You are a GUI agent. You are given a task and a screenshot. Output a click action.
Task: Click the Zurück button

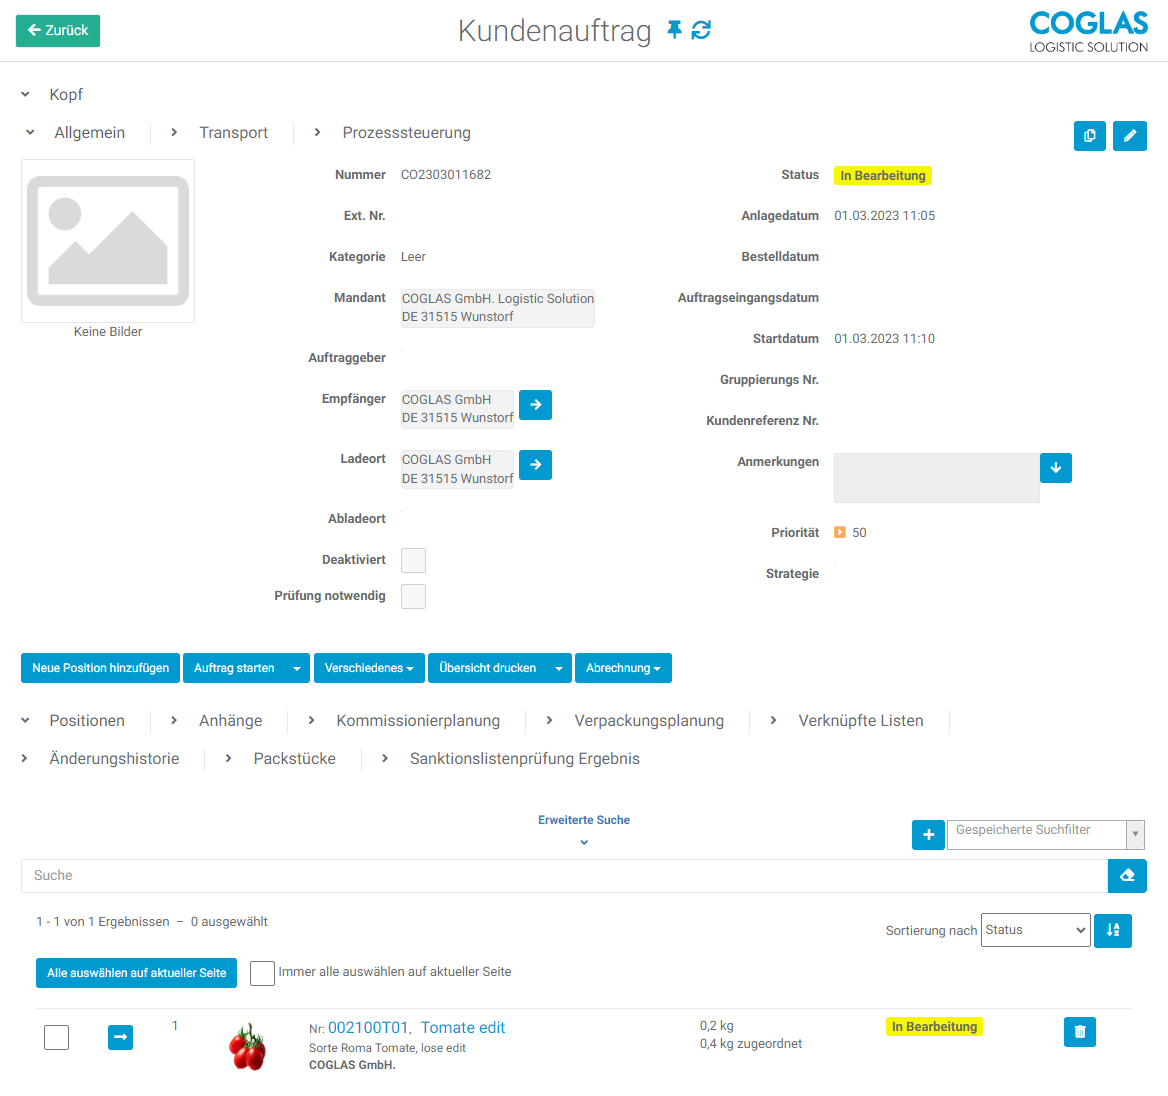coord(58,31)
